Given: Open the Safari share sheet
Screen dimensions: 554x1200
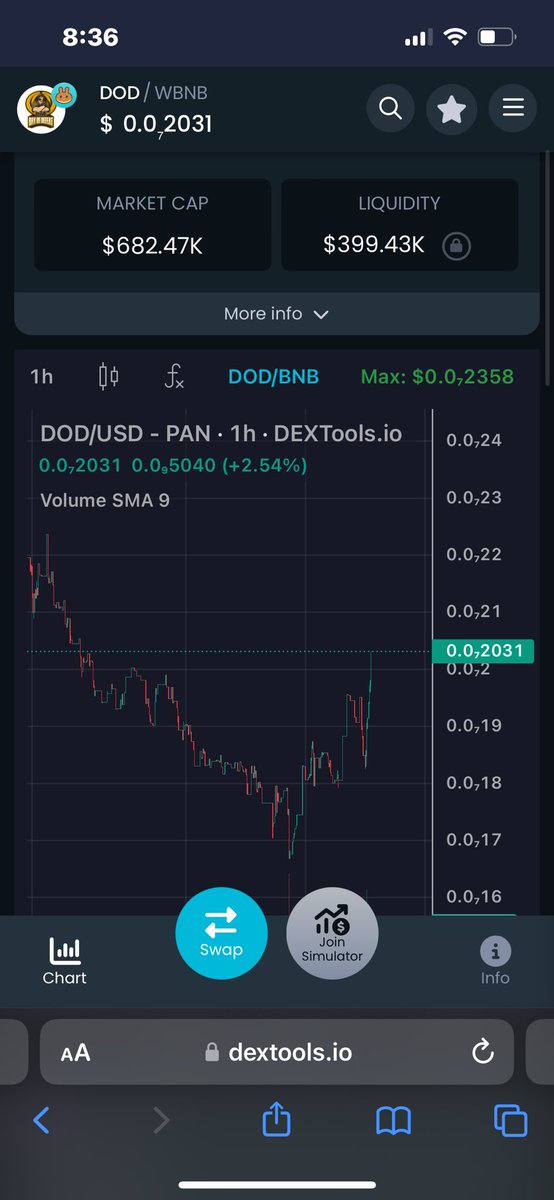Looking at the screenshot, I should click(276, 1119).
